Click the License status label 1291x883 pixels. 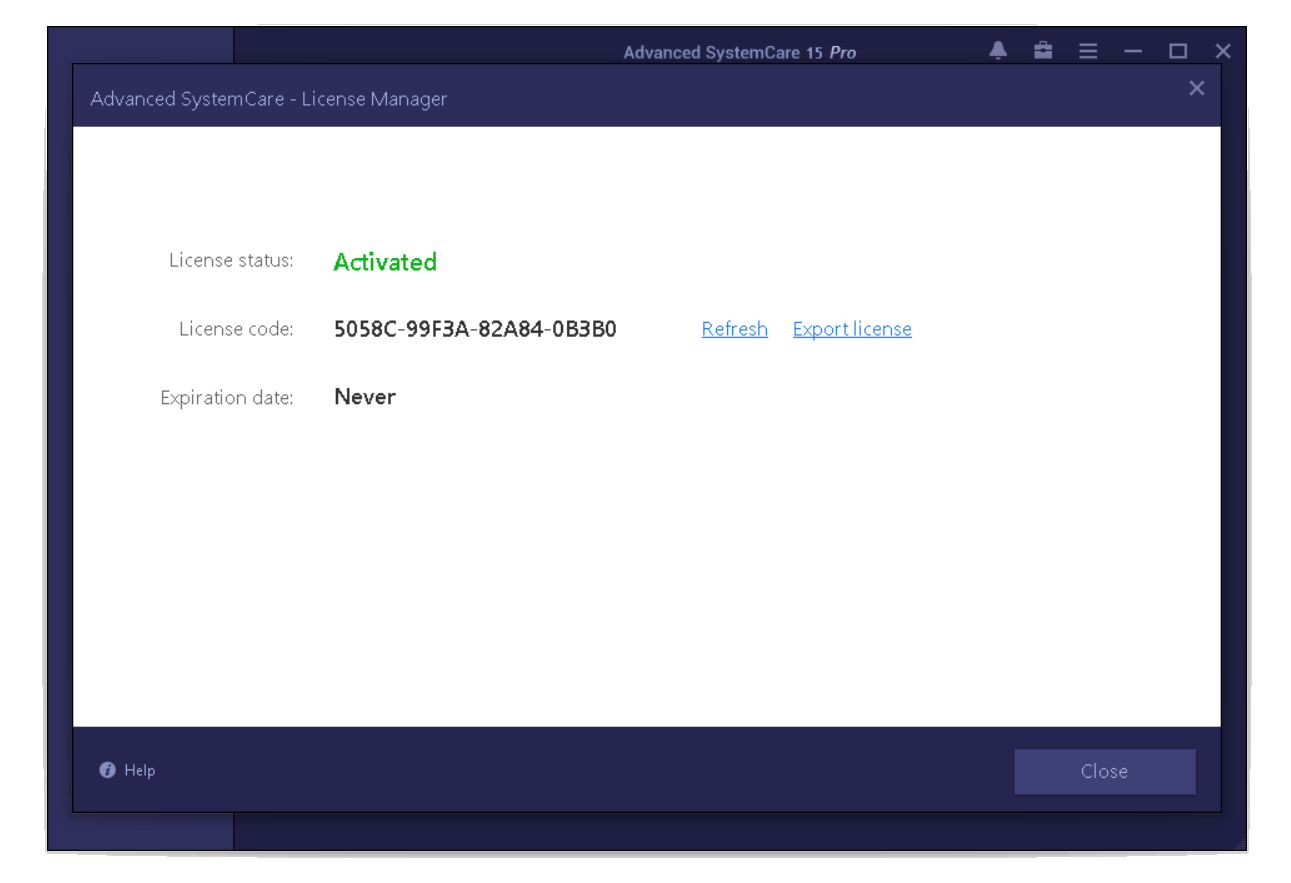pos(231,261)
